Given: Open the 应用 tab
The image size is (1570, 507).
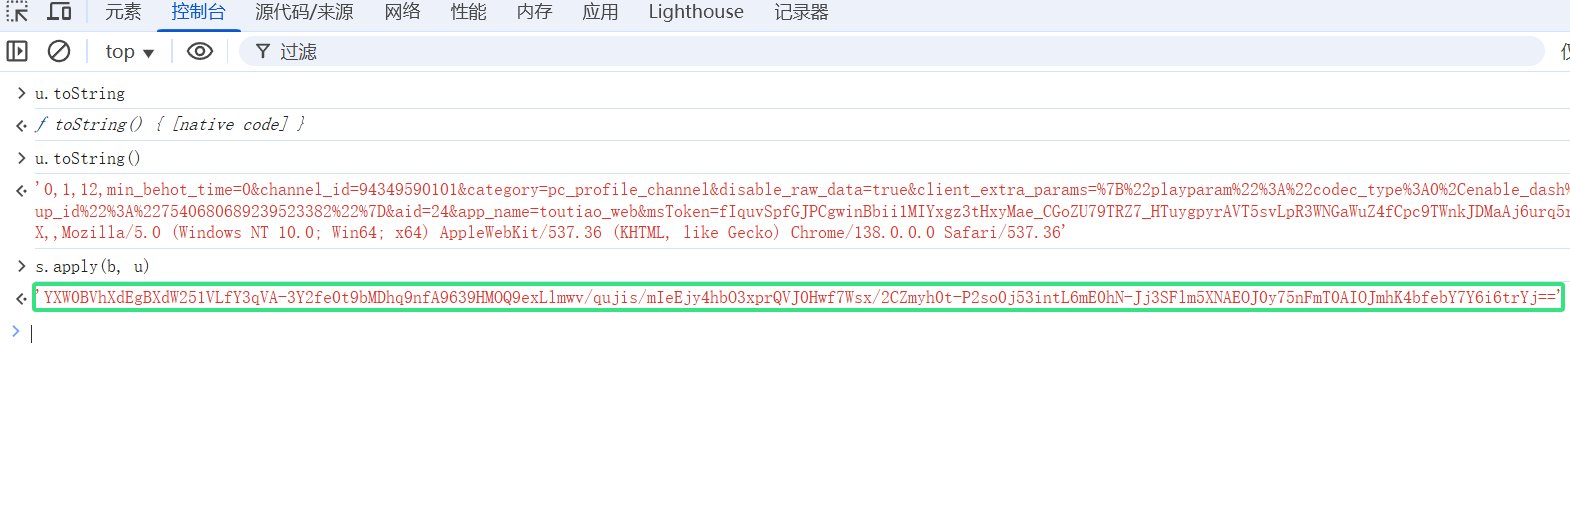Looking at the screenshot, I should tap(600, 12).
